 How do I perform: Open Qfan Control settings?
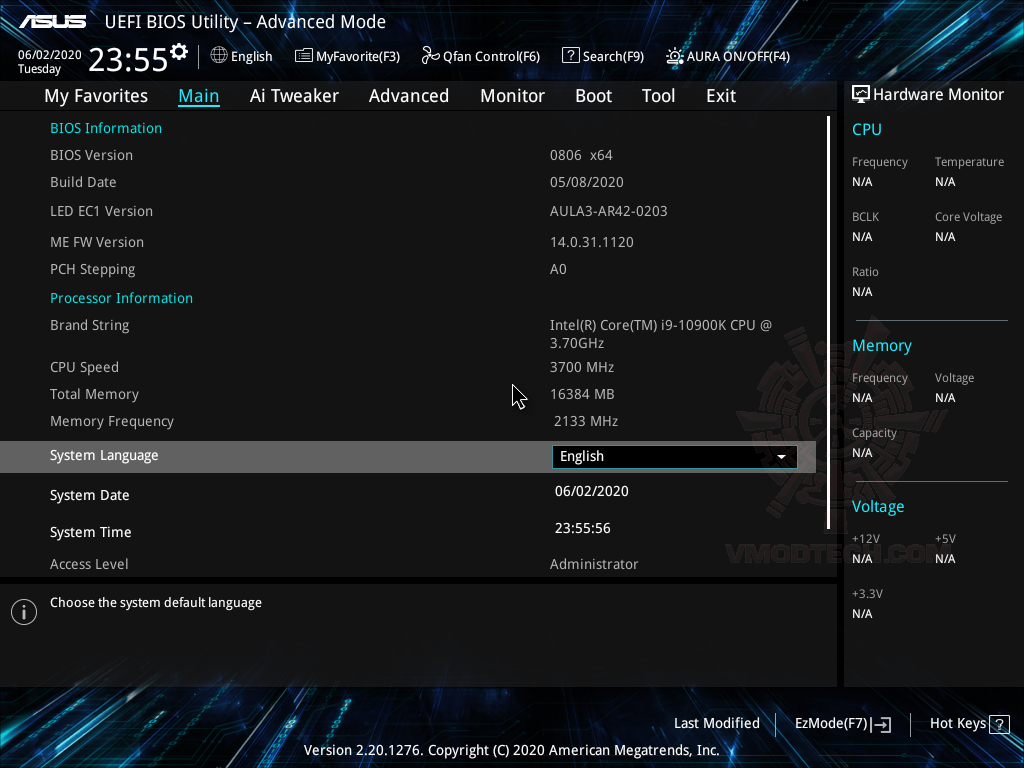click(x=480, y=56)
